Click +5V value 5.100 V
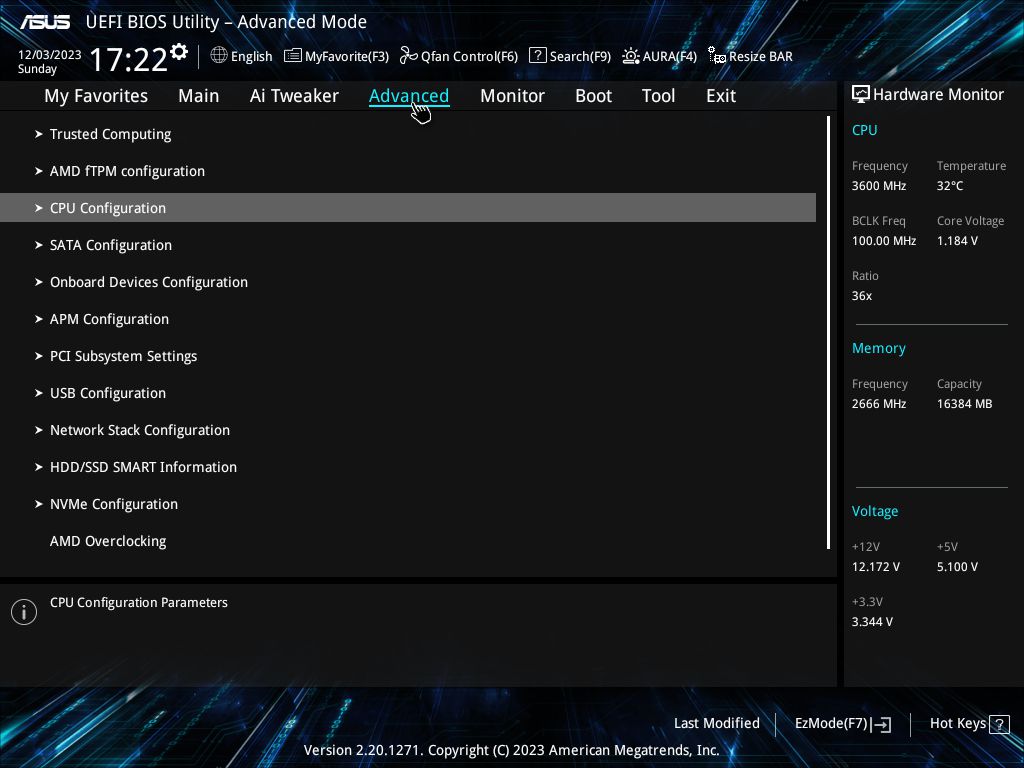This screenshot has height=768, width=1024. point(957,567)
